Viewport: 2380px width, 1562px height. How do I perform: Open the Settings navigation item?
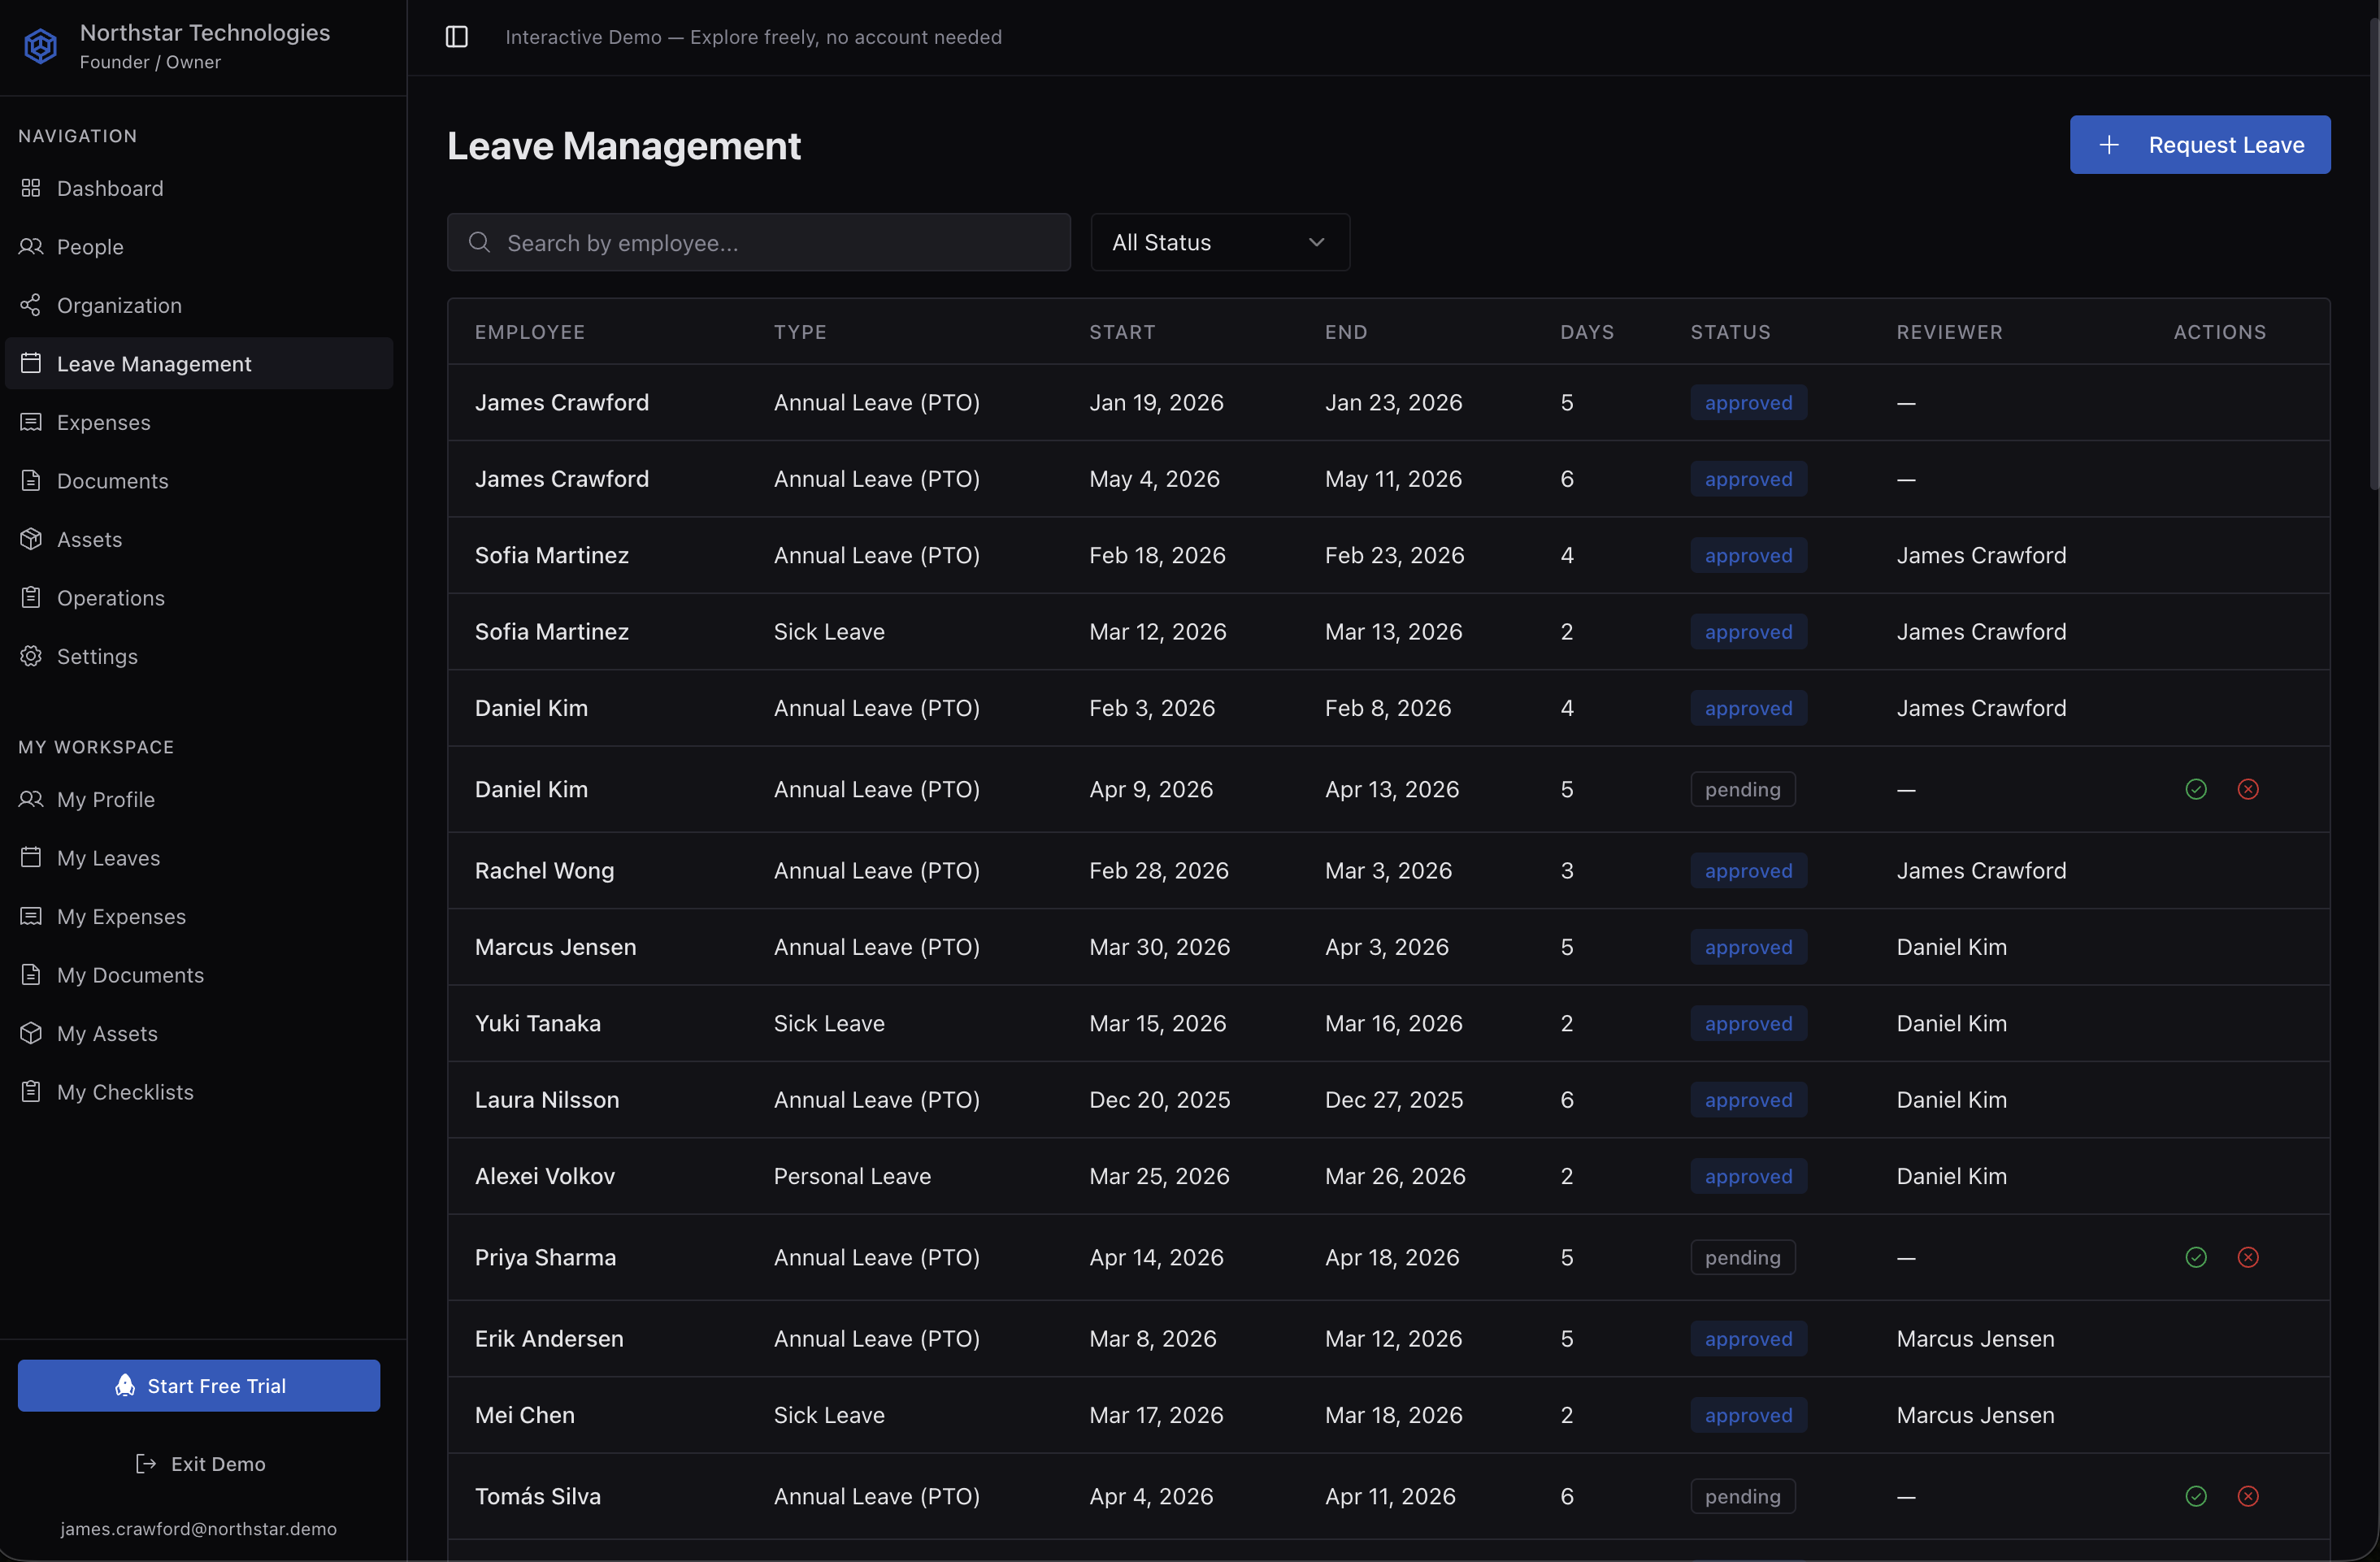(x=97, y=656)
